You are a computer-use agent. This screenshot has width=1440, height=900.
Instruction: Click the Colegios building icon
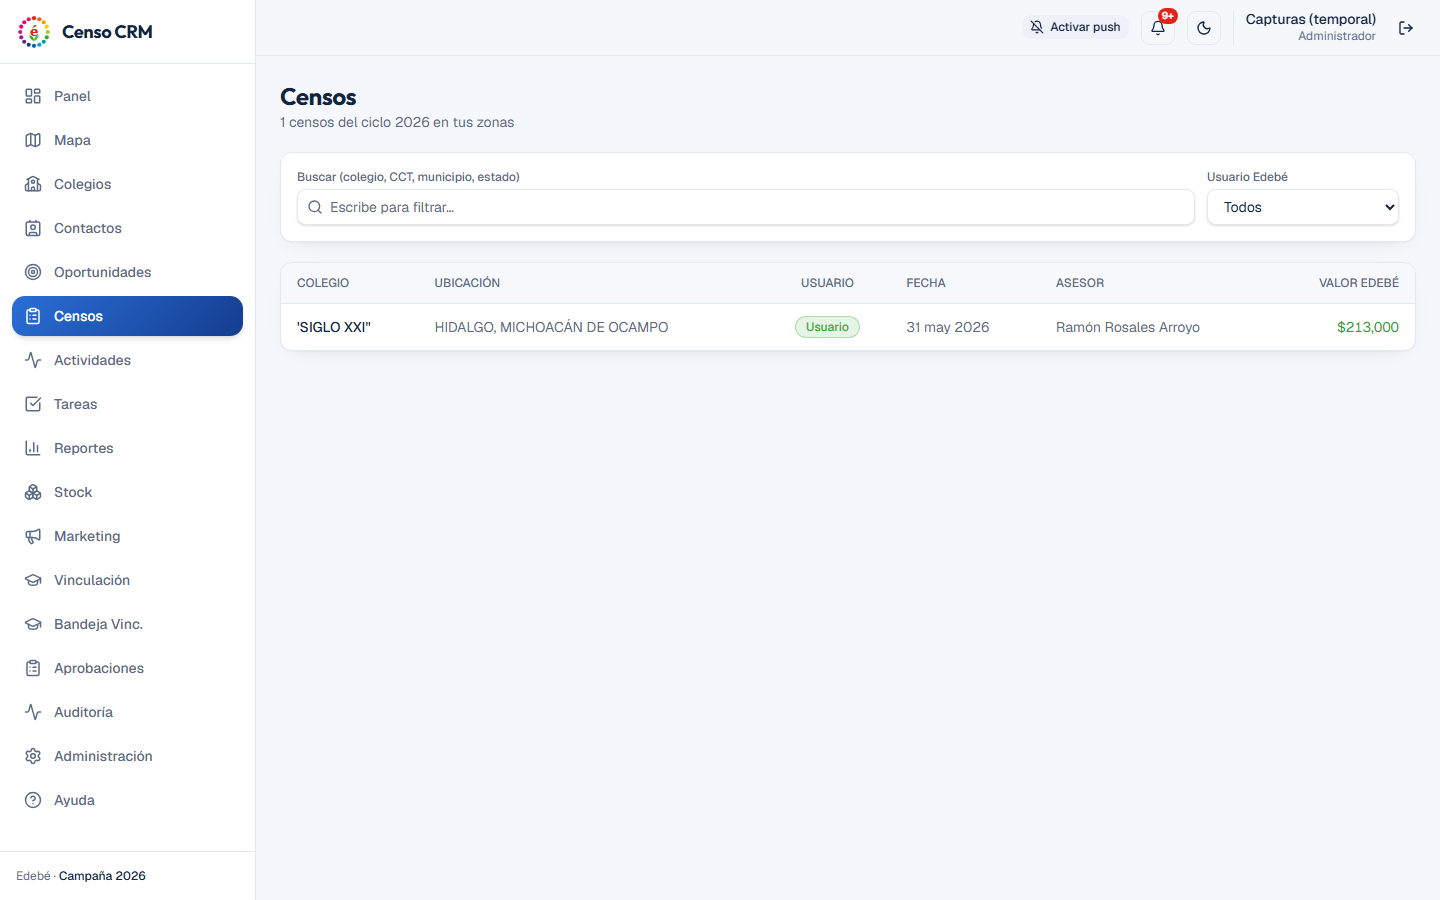coord(33,184)
